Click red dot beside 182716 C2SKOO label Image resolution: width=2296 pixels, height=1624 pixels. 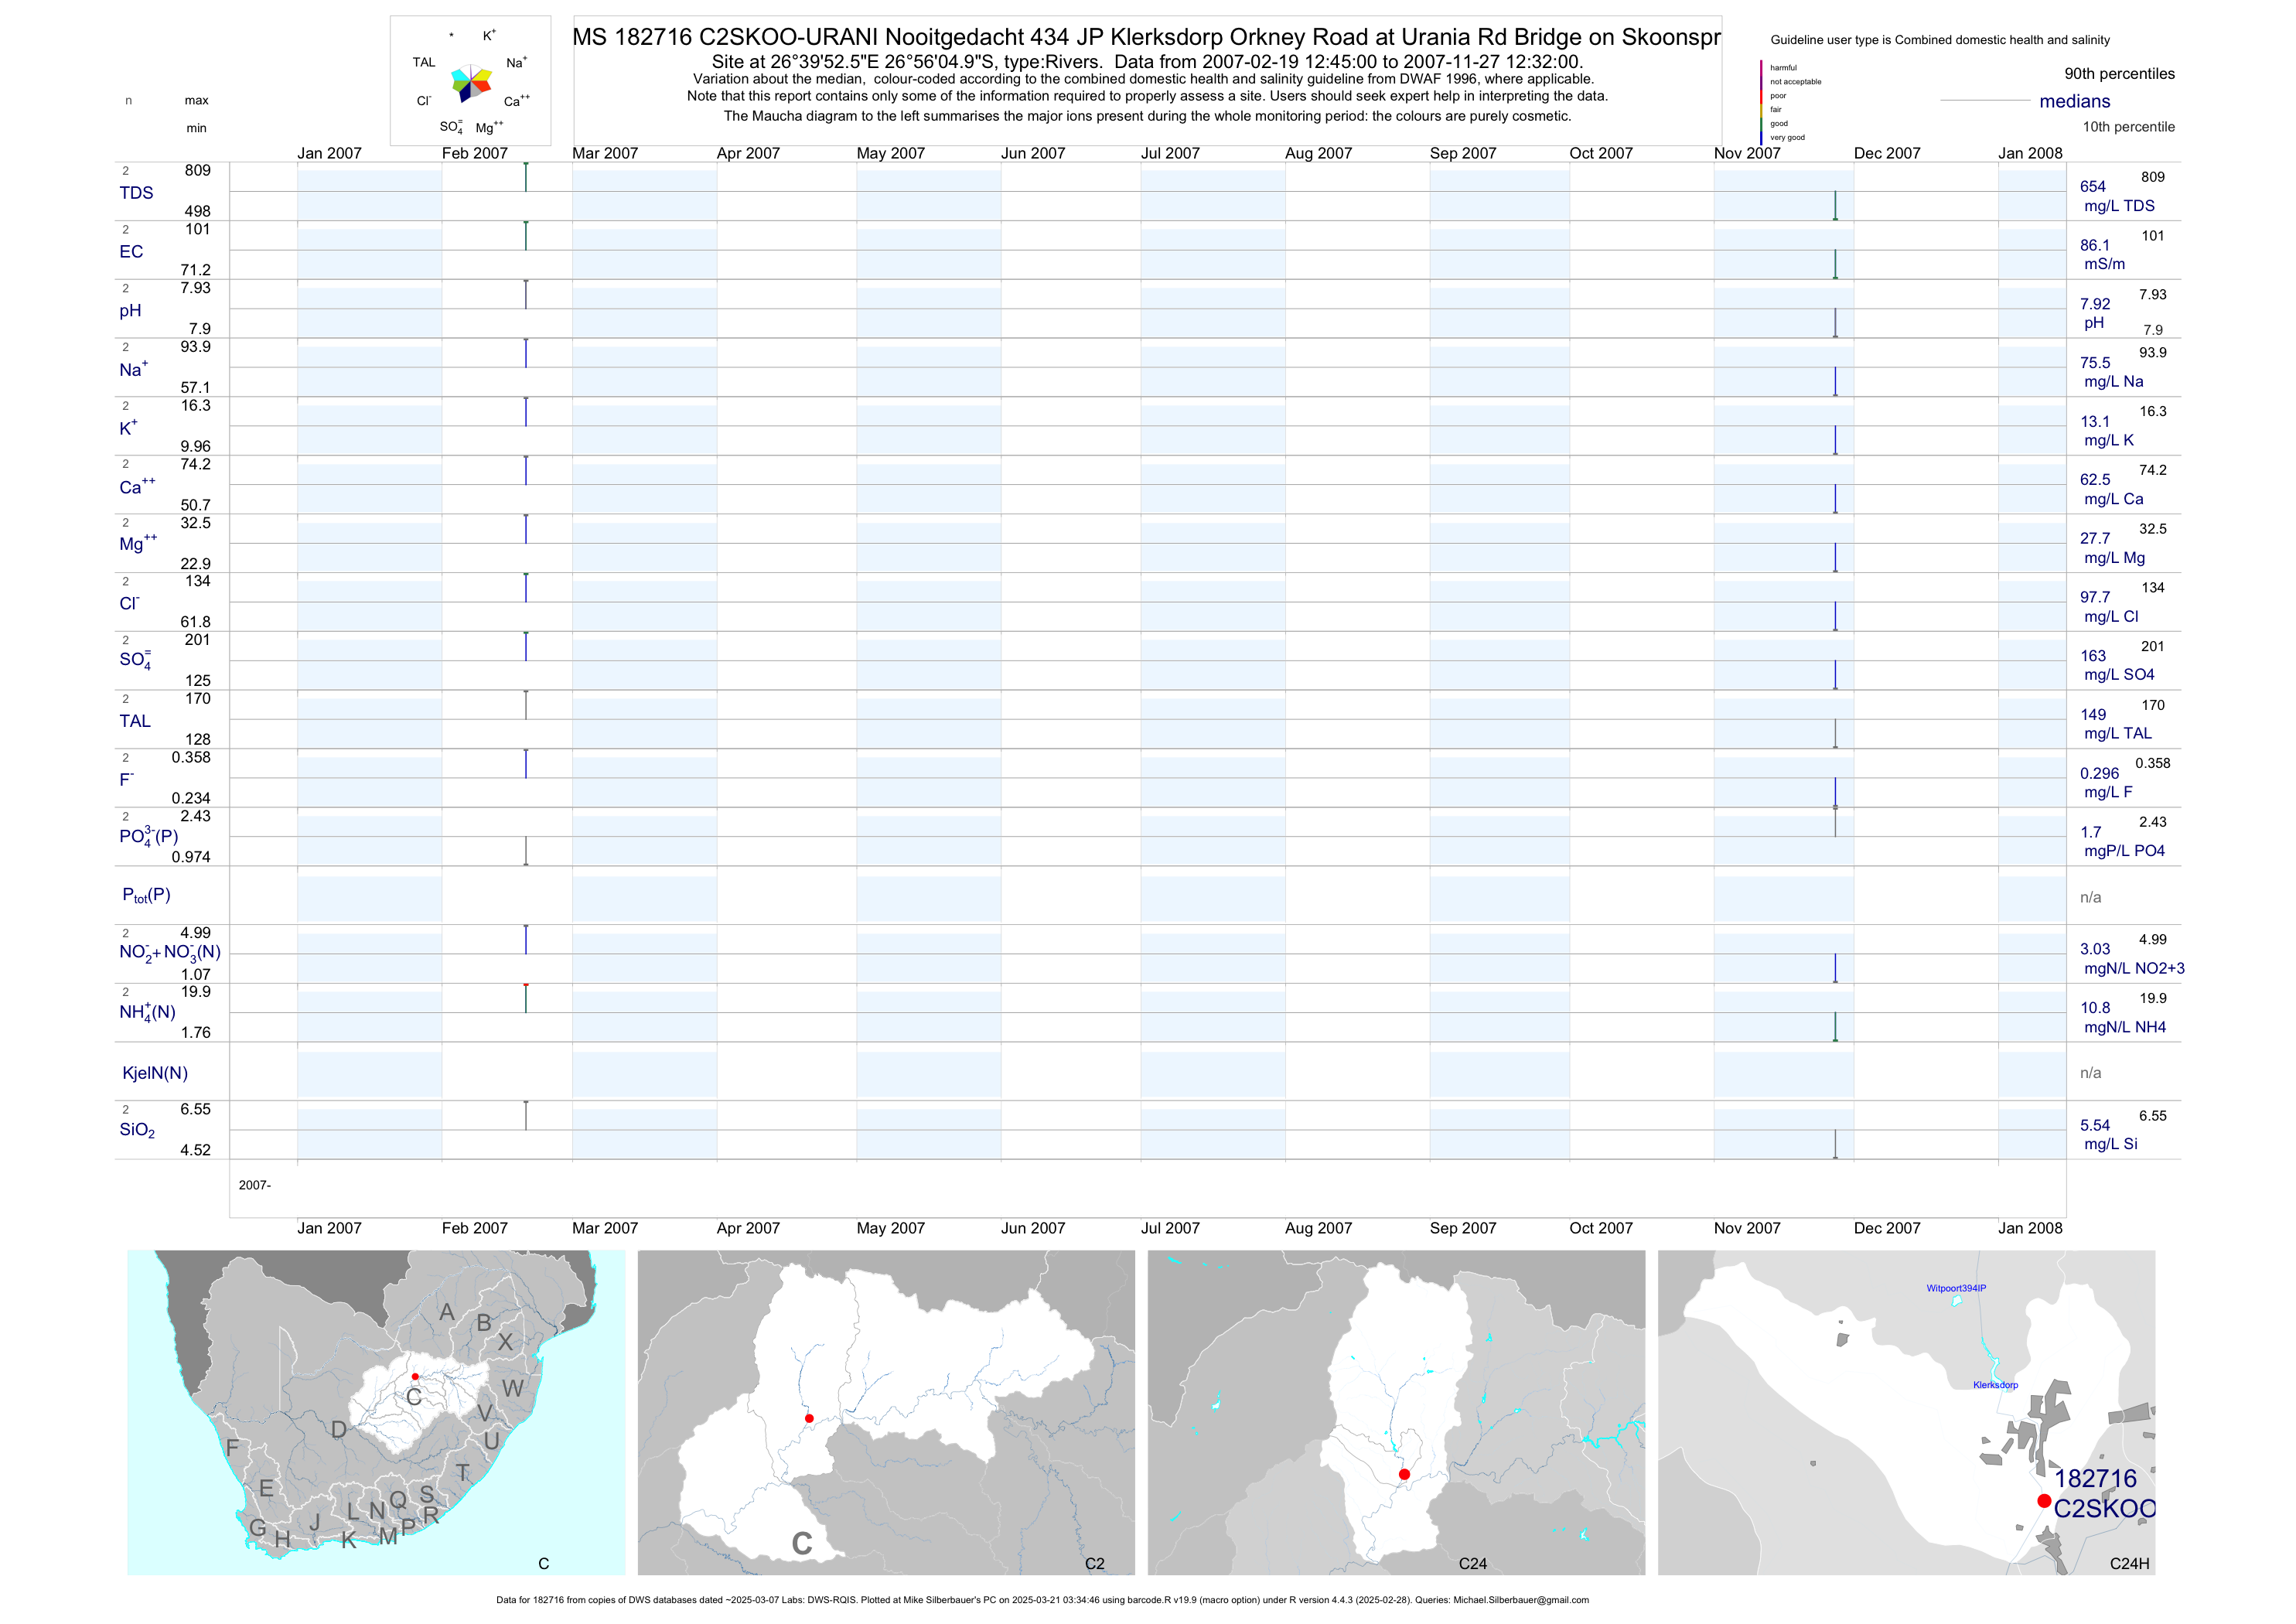[x=2044, y=1501]
